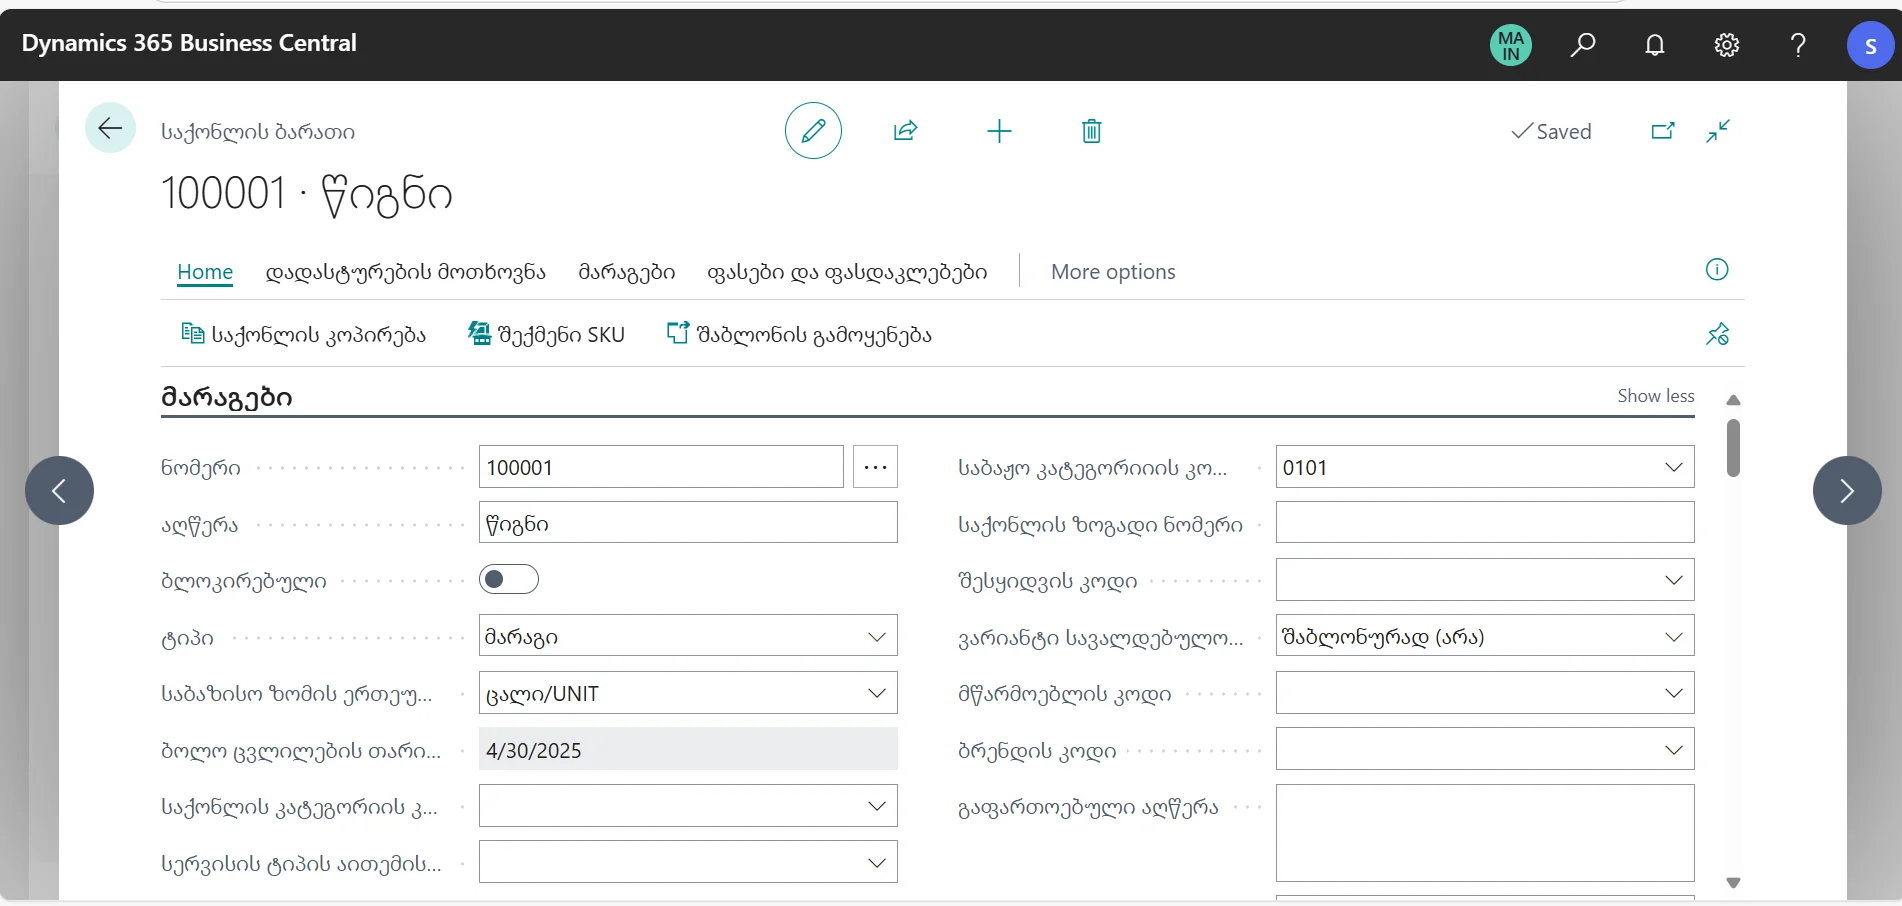Open the საბაზისო ზომის ერთეული dropdown
Screen dimensions: 1902x906
click(876, 693)
